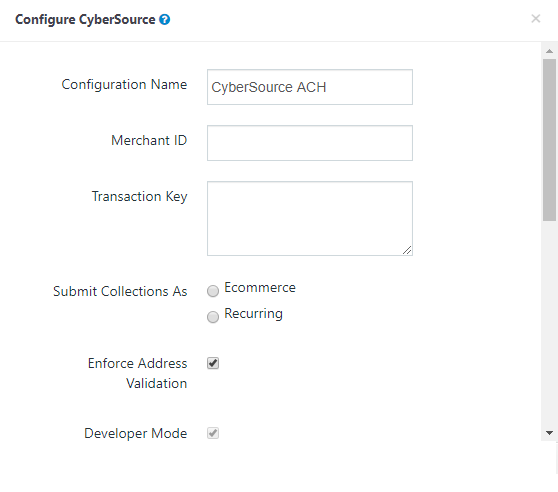Click the Configuration Name text field

point(310,87)
